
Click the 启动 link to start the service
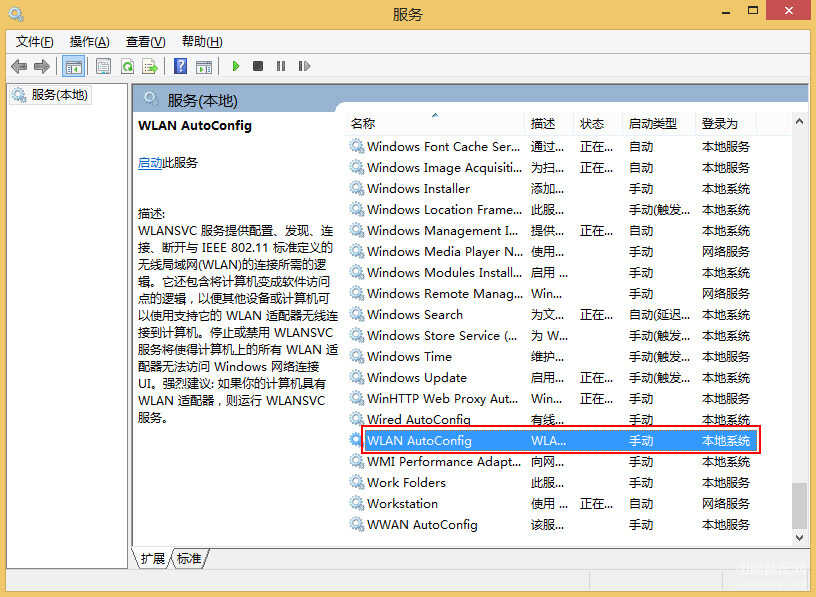(150, 162)
